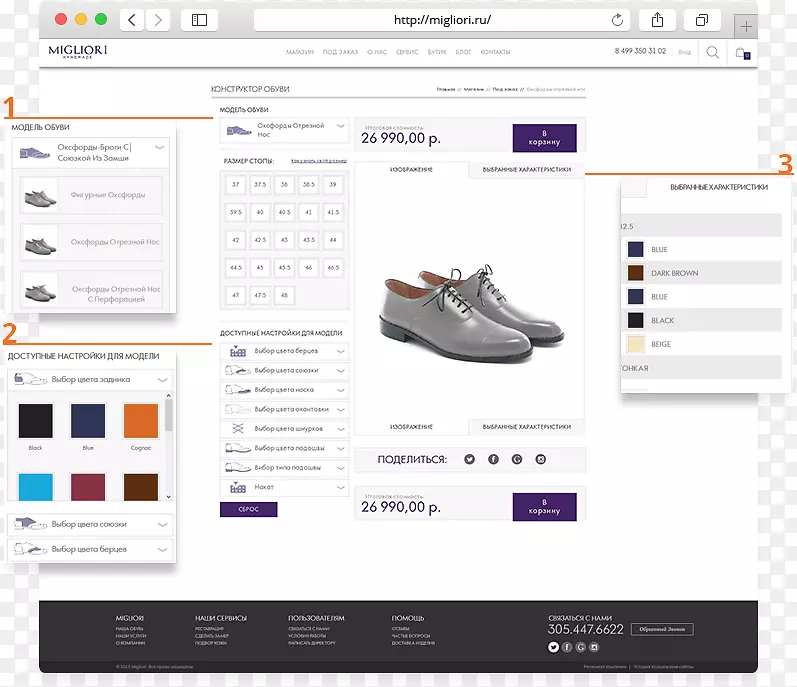Image resolution: width=797 pixels, height=687 pixels.
Task: Expand the Нокат setting chevron
Action: tap(341, 487)
